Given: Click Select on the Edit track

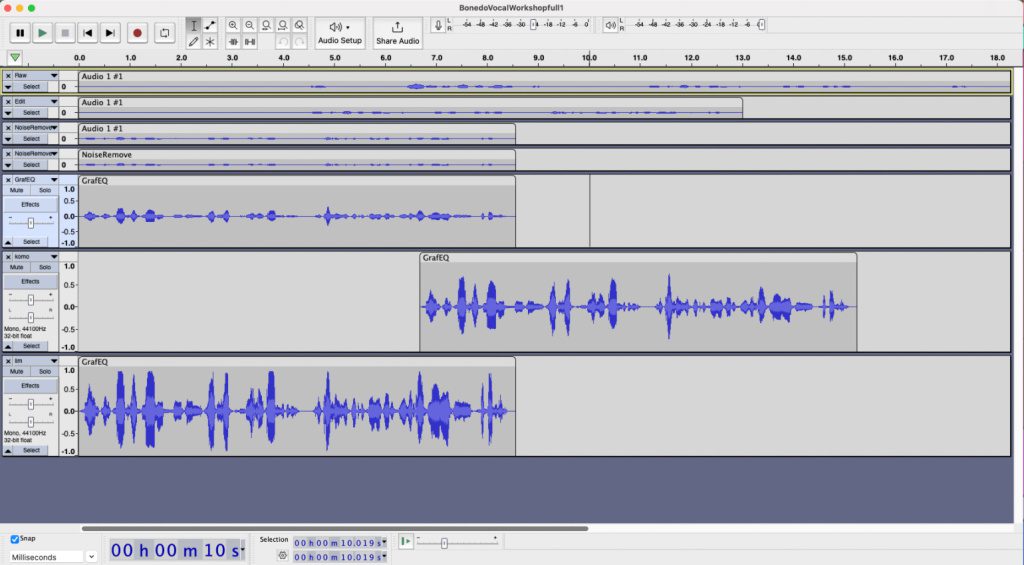Looking at the screenshot, I should [x=31, y=112].
